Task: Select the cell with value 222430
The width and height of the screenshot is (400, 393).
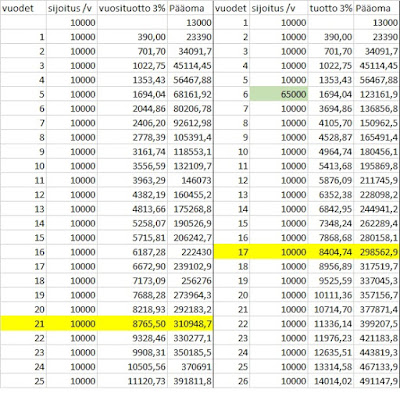Action: point(190,252)
